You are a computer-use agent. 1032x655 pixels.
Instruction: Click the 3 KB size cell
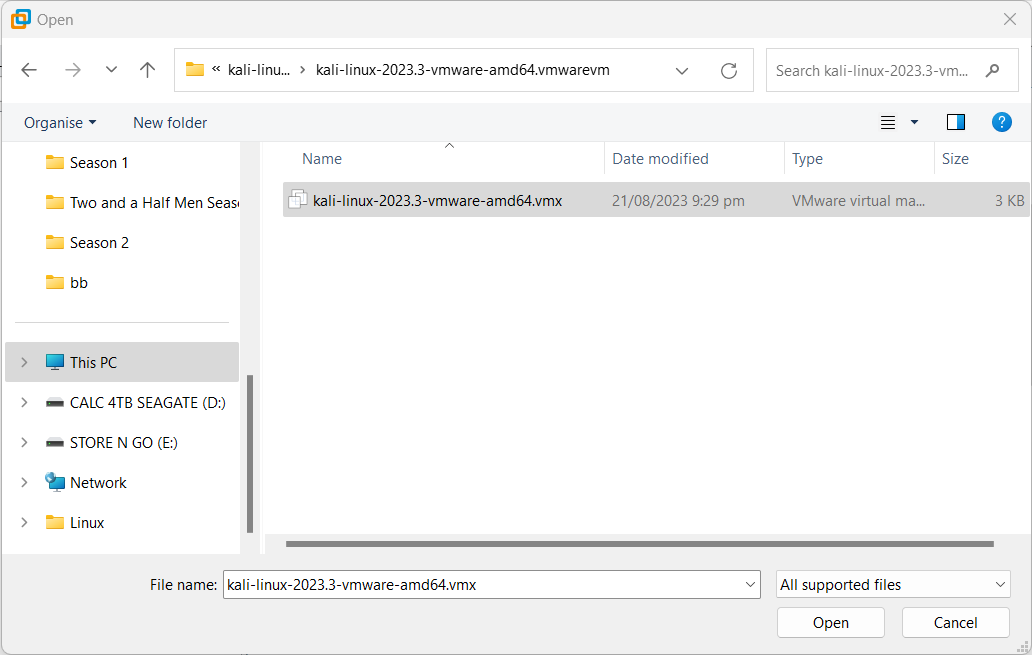[x=1009, y=201]
